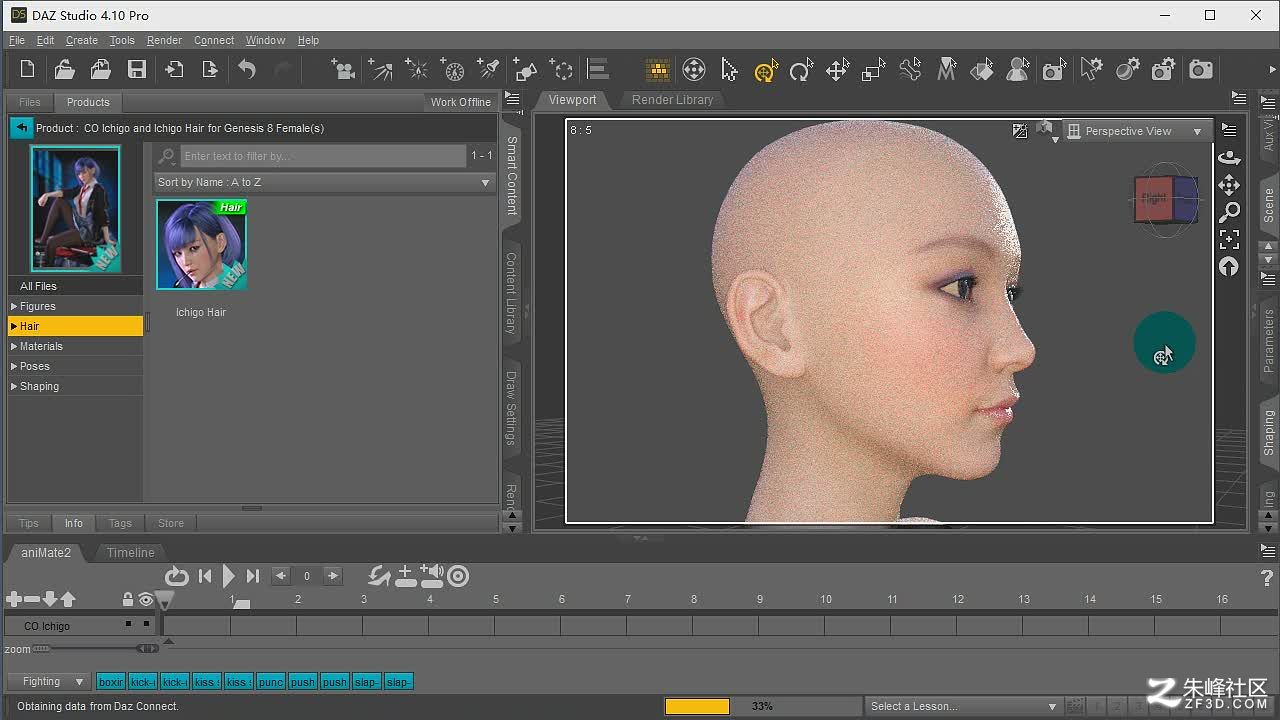Select the Region Navigator figure tool
1280x720 pixels.
[1018, 69]
